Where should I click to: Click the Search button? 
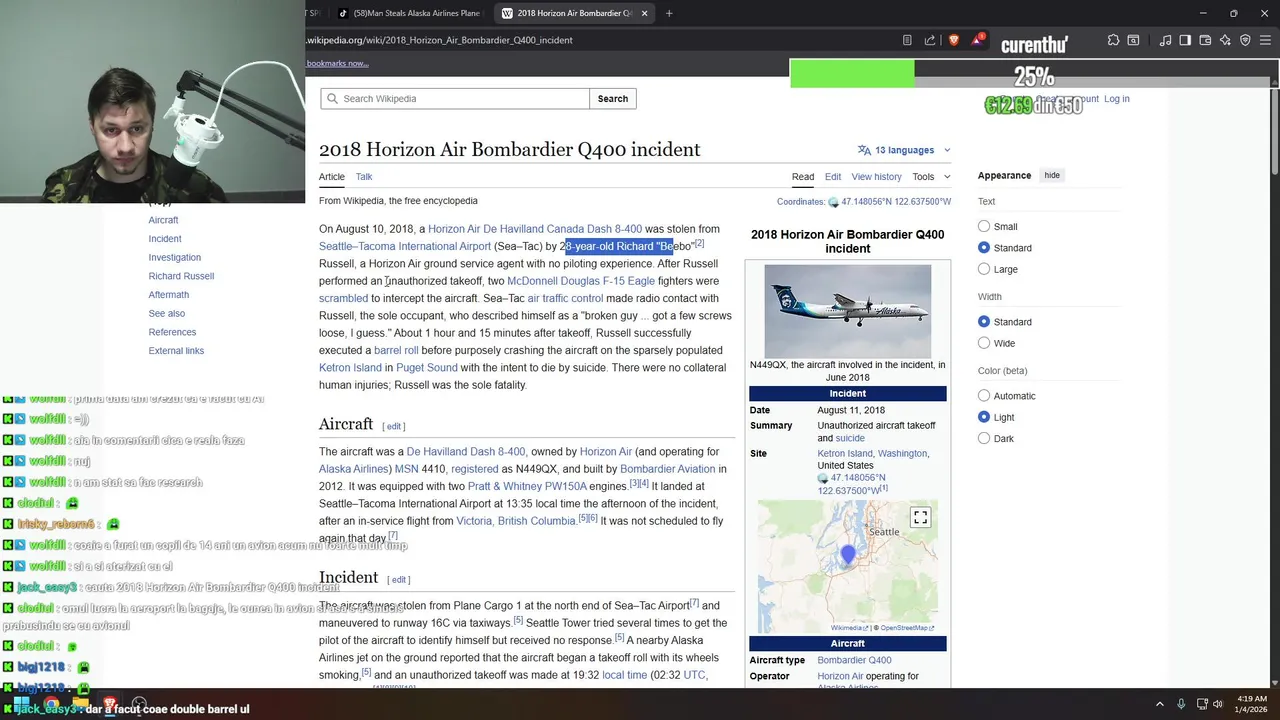point(613,98)
